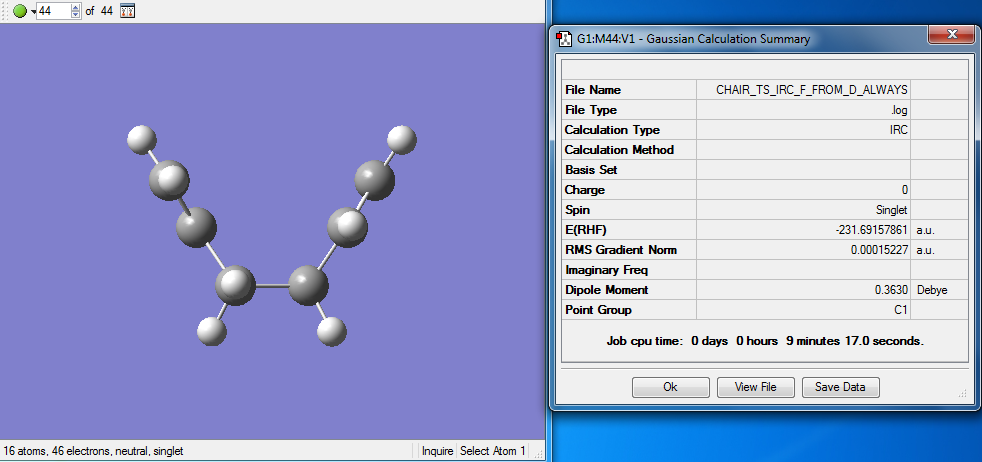Image resolution: width=982 pixels, height=462 pixels.
Task: Grab the toolbar drag handle at left
Action: coord(4,11)
